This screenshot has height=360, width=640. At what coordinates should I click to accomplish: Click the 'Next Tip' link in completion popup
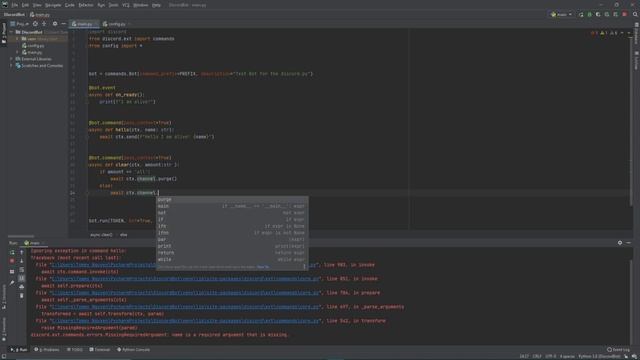pos(263,267)
